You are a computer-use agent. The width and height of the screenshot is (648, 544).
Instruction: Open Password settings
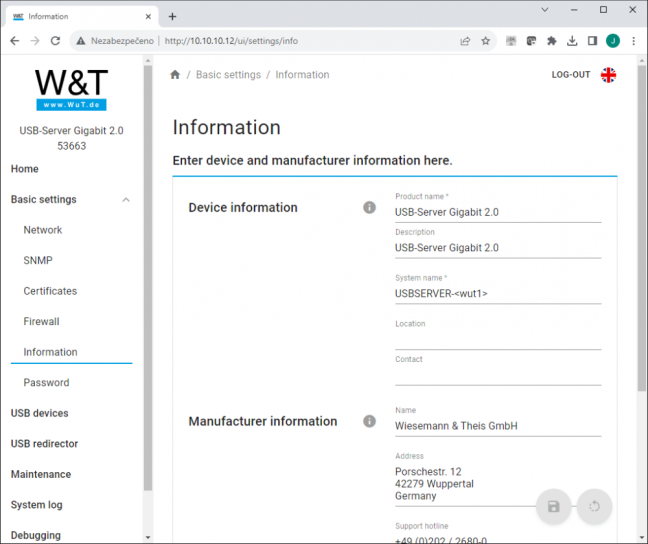(x=46, y=383)
